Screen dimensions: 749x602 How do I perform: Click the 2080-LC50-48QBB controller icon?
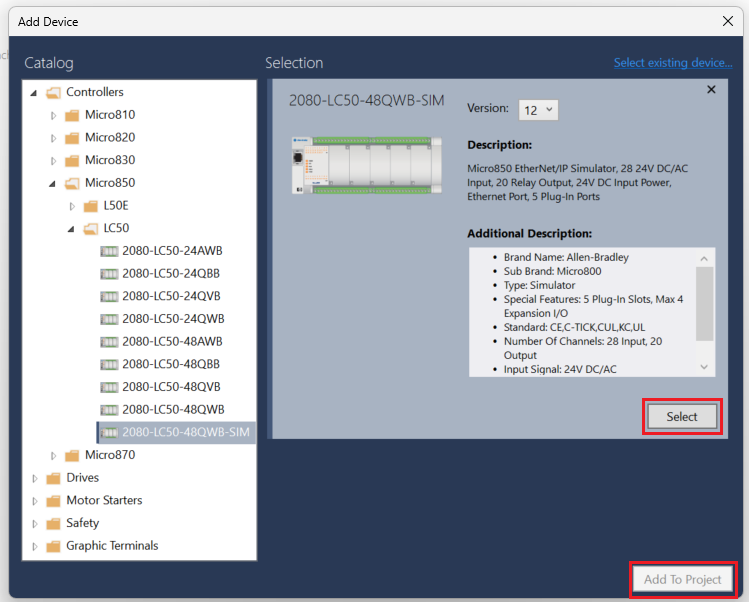point(109,365)
